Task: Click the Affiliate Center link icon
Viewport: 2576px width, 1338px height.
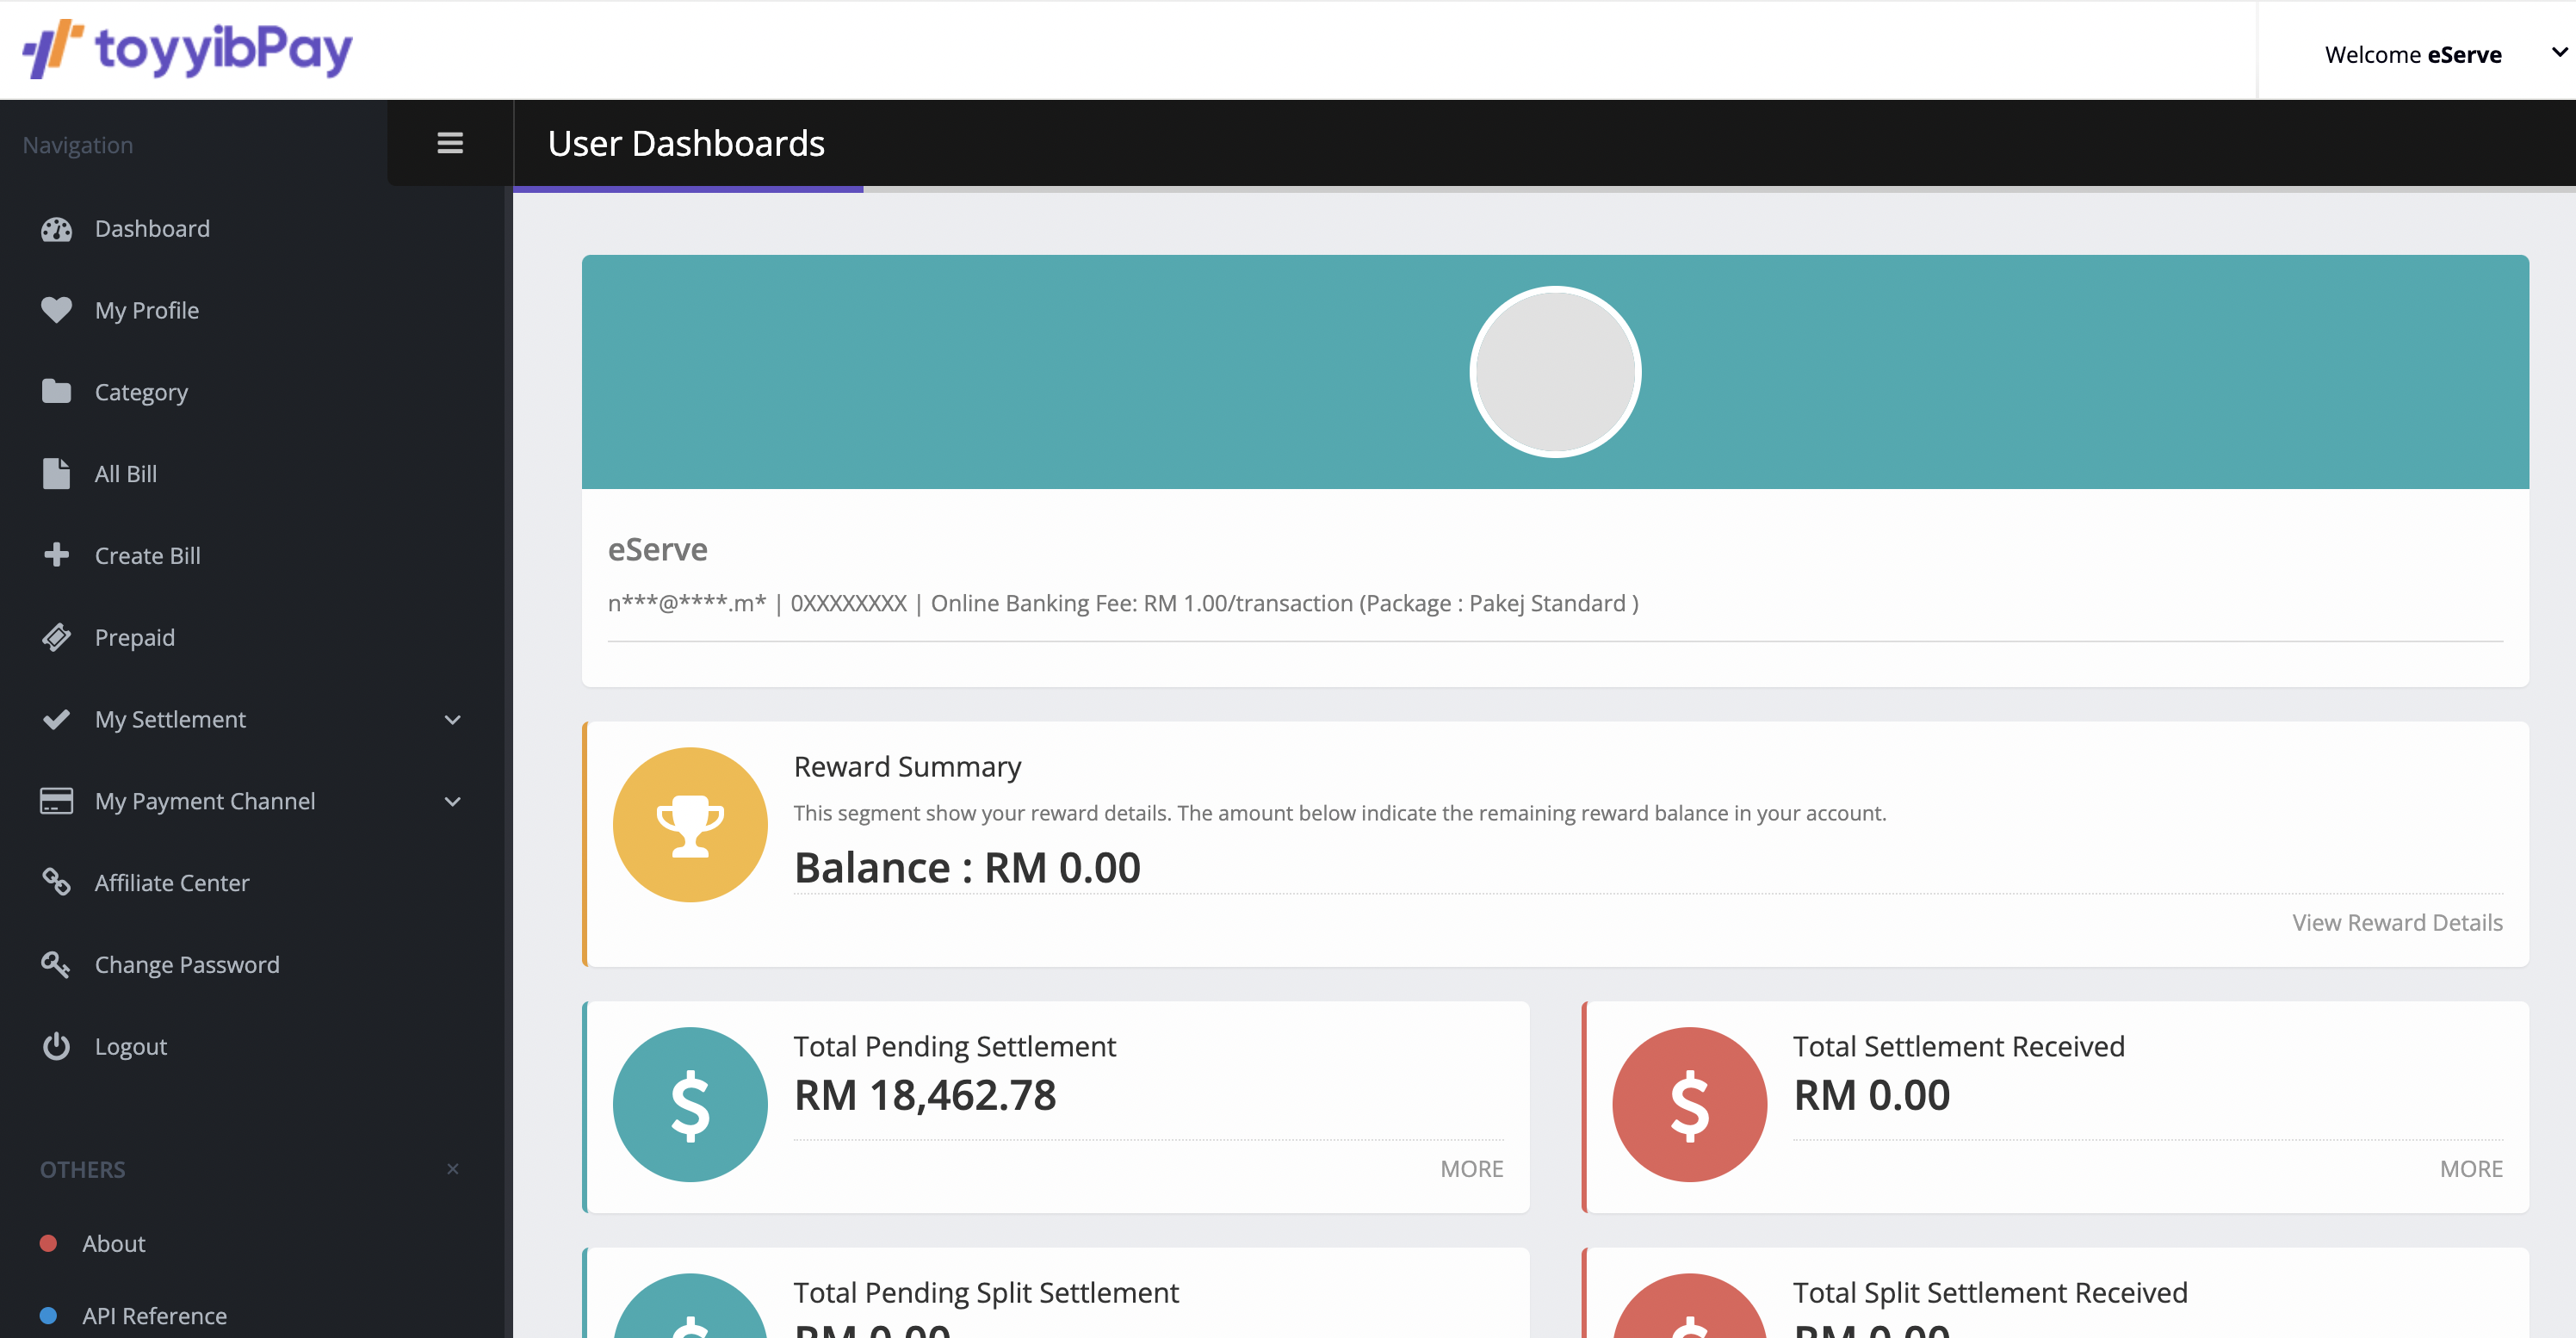Action: [x=56, y=881]
